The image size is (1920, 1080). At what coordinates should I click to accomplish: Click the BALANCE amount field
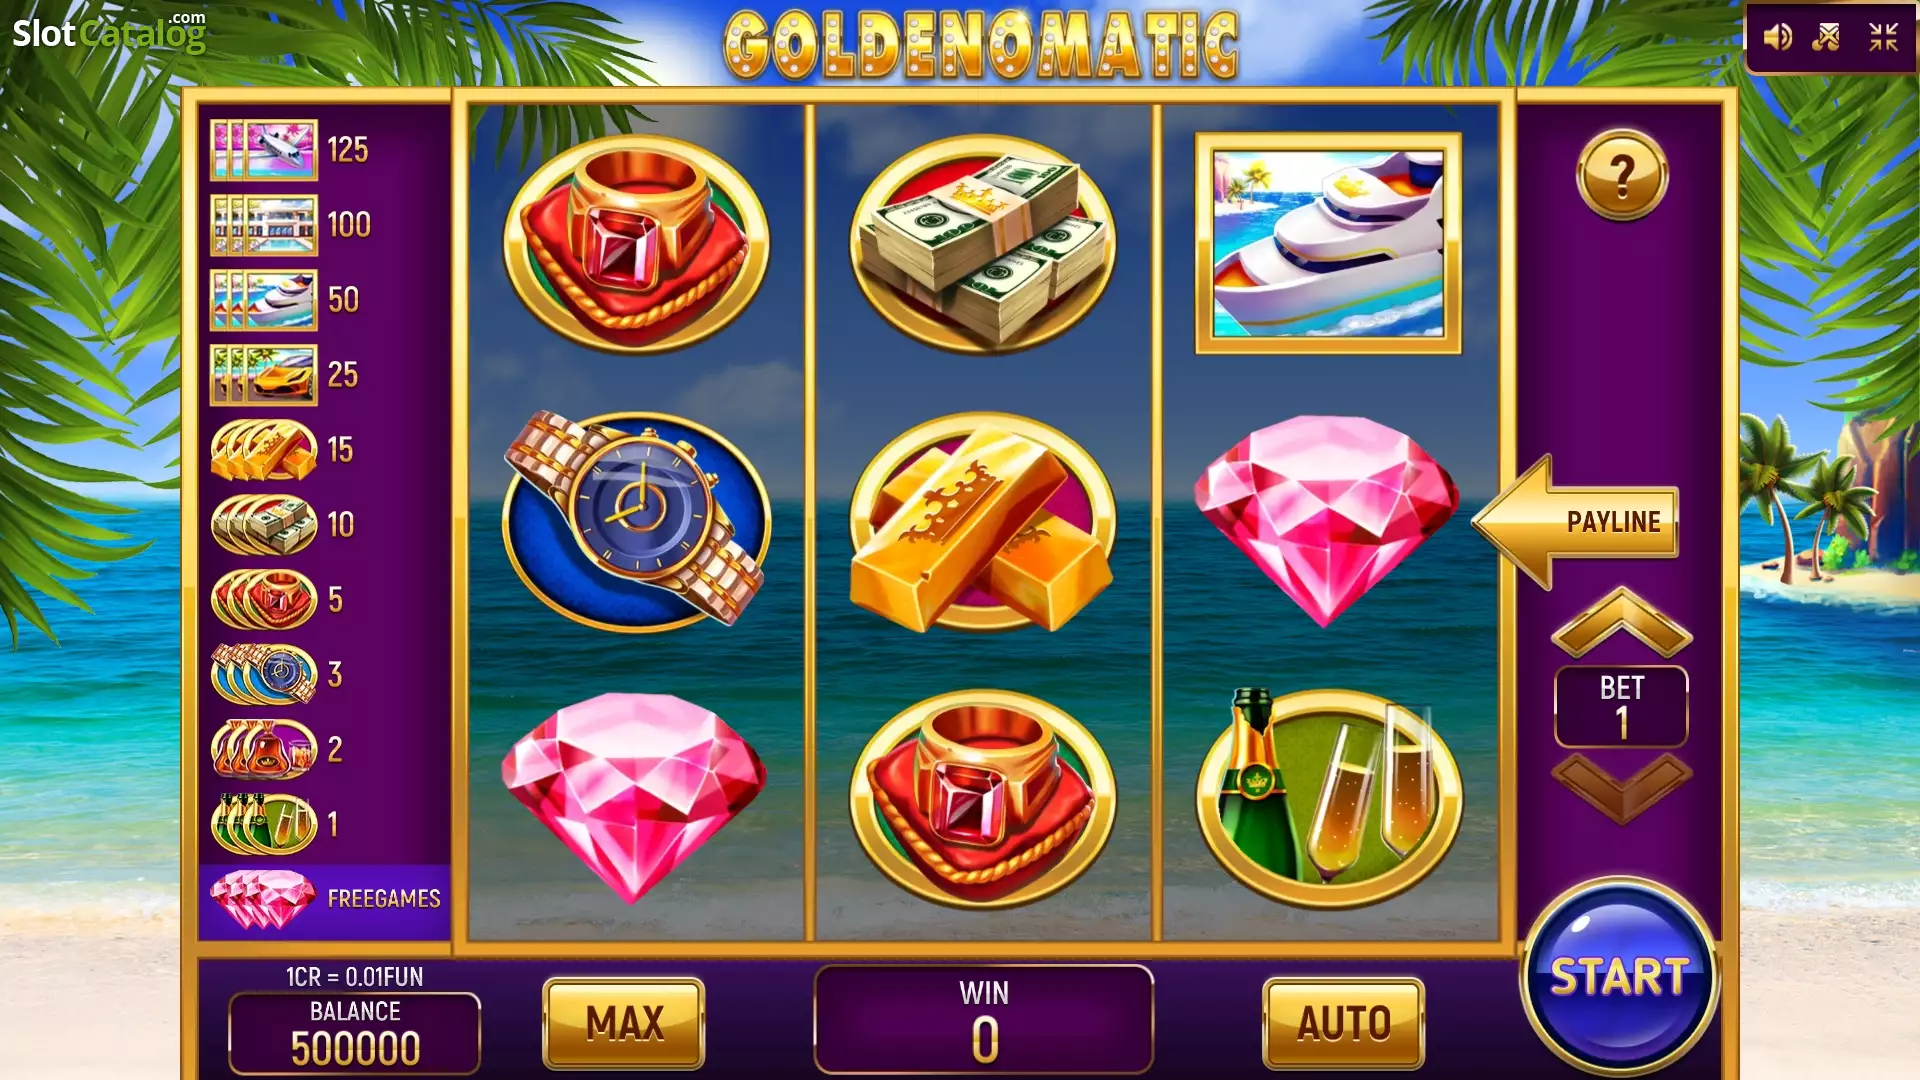click(x=355, y=1033)
